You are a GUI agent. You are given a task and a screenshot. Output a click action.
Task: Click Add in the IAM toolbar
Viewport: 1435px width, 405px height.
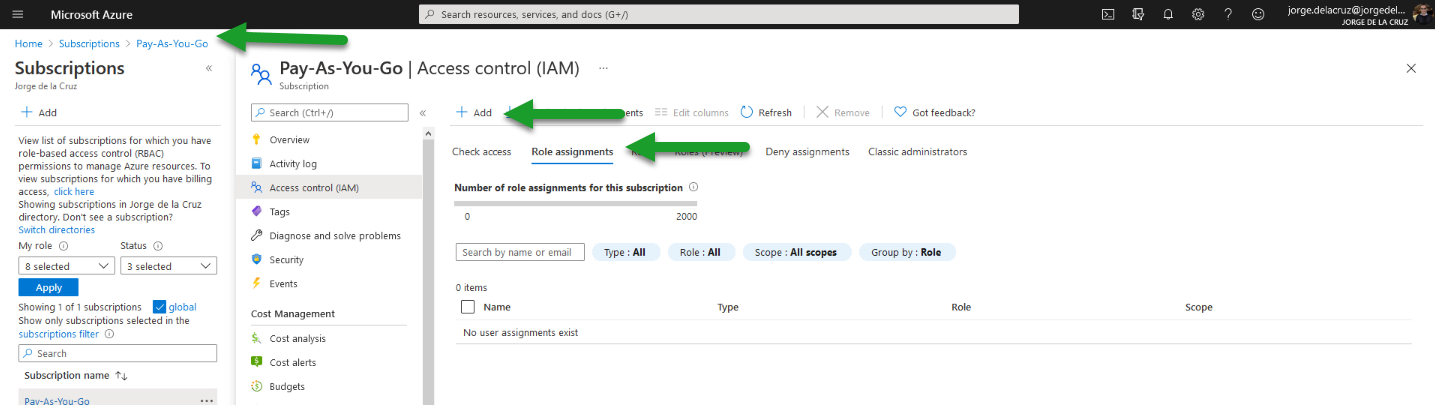474,112
